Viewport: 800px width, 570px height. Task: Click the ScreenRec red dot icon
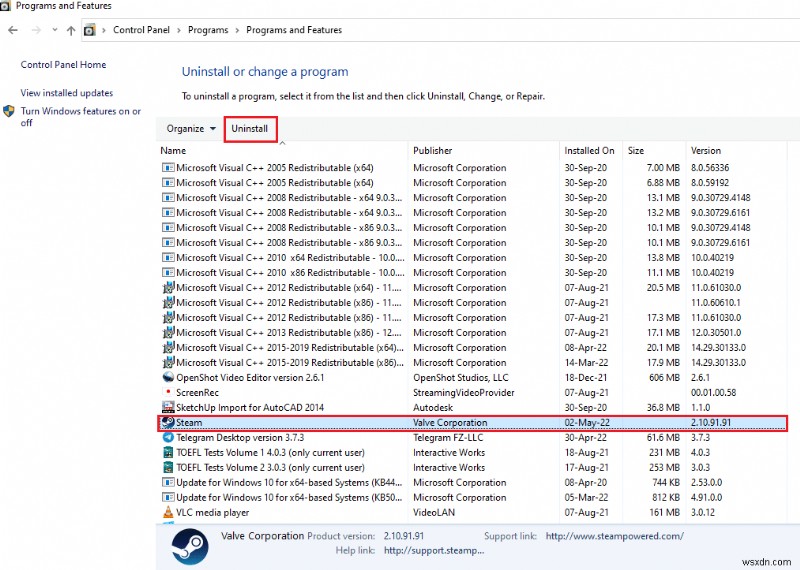point(168,392)
